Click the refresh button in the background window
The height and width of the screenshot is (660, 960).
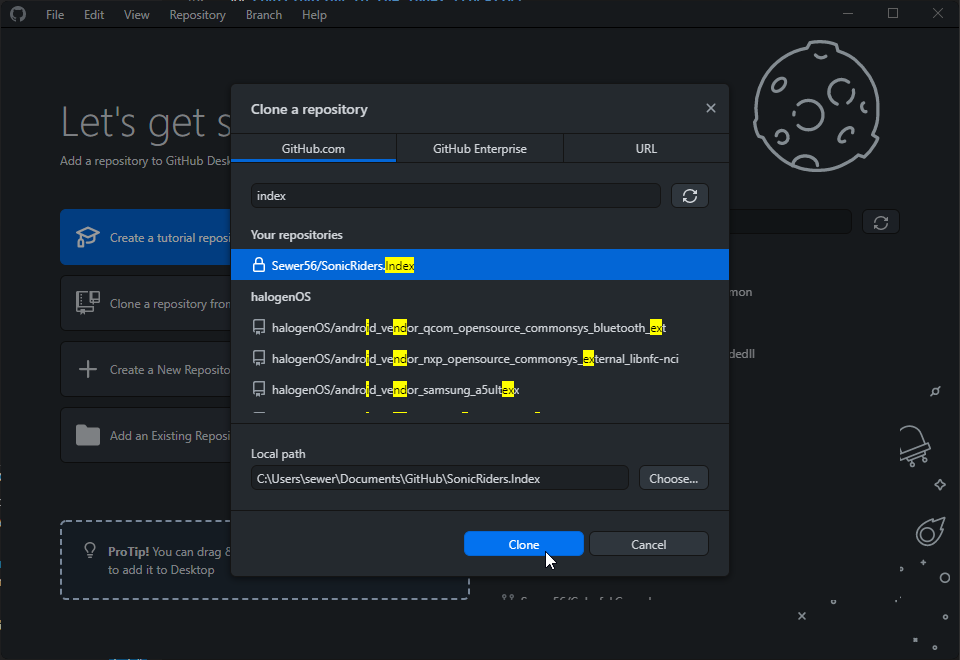[881, 222]
